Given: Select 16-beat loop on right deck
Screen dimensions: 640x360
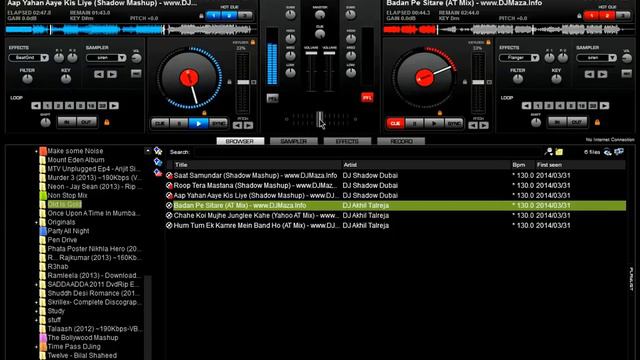Looking at the screenshot, I should pyautogui.click(x=582, y=106).
